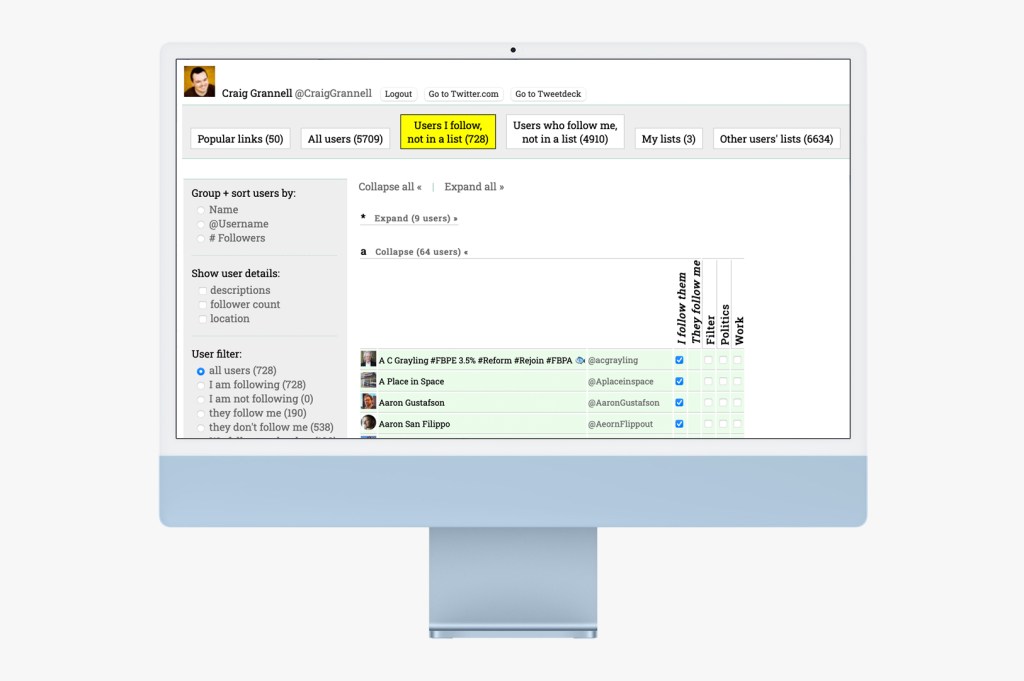
Task: Open Other users' lists (6634) tab
Action: click(x=776, y=139)
